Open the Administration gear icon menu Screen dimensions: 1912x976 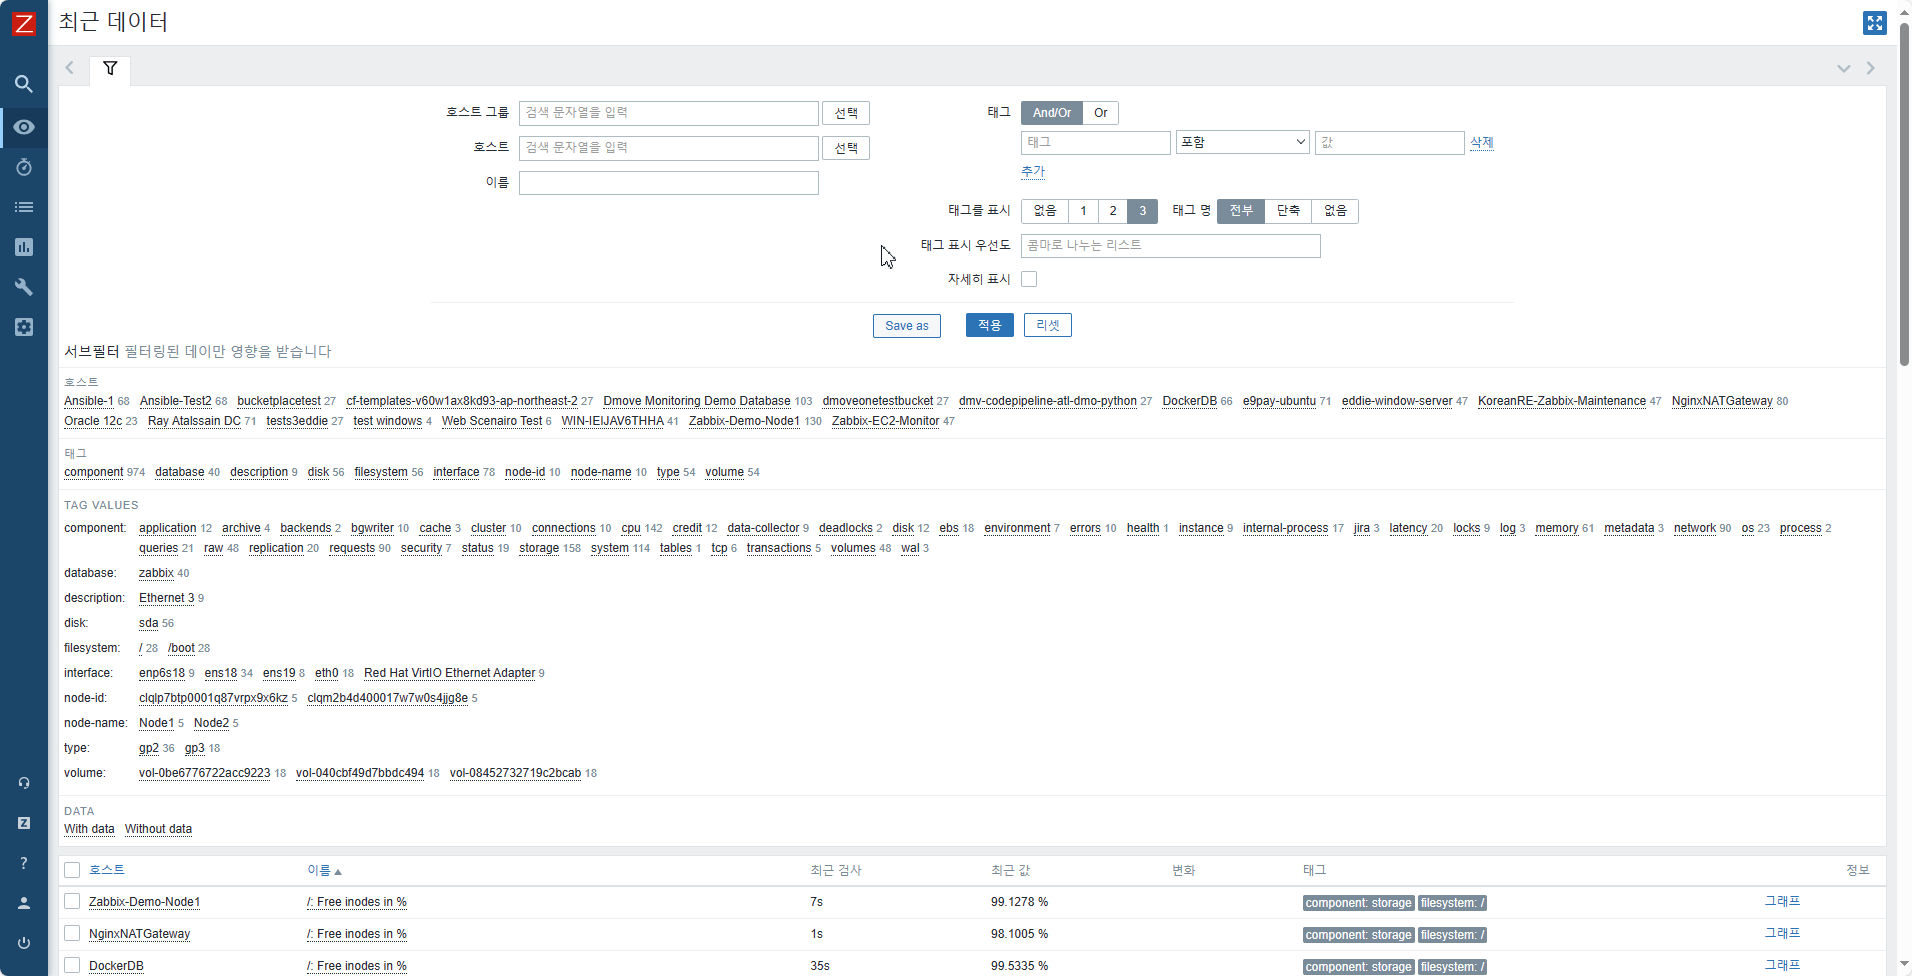24,327
